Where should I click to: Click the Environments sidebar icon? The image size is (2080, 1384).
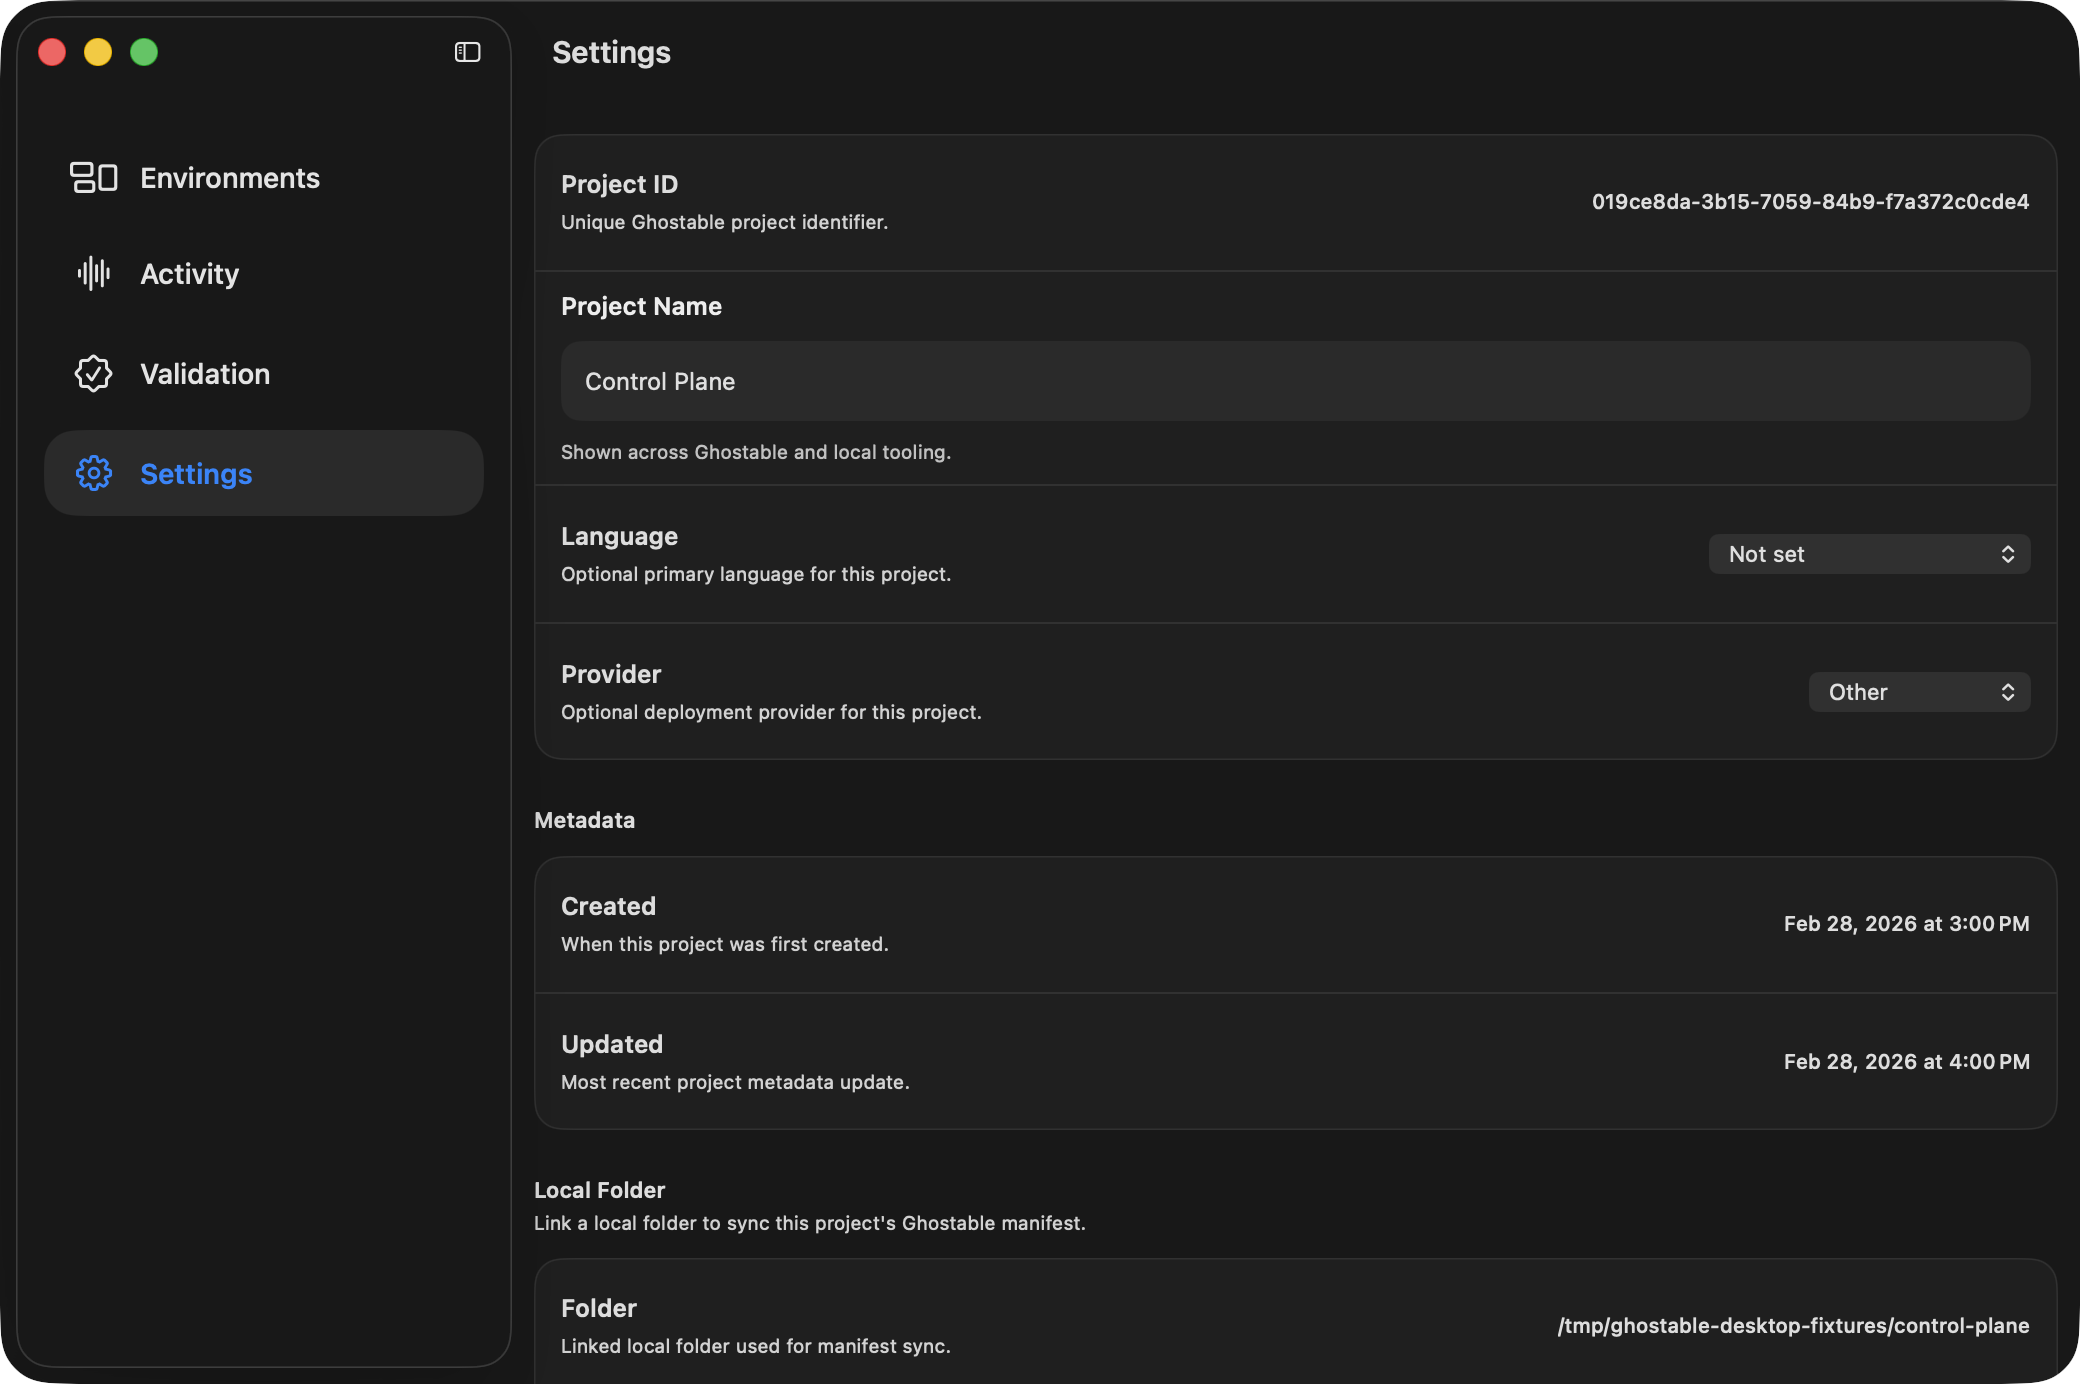(x=94, y=178)
